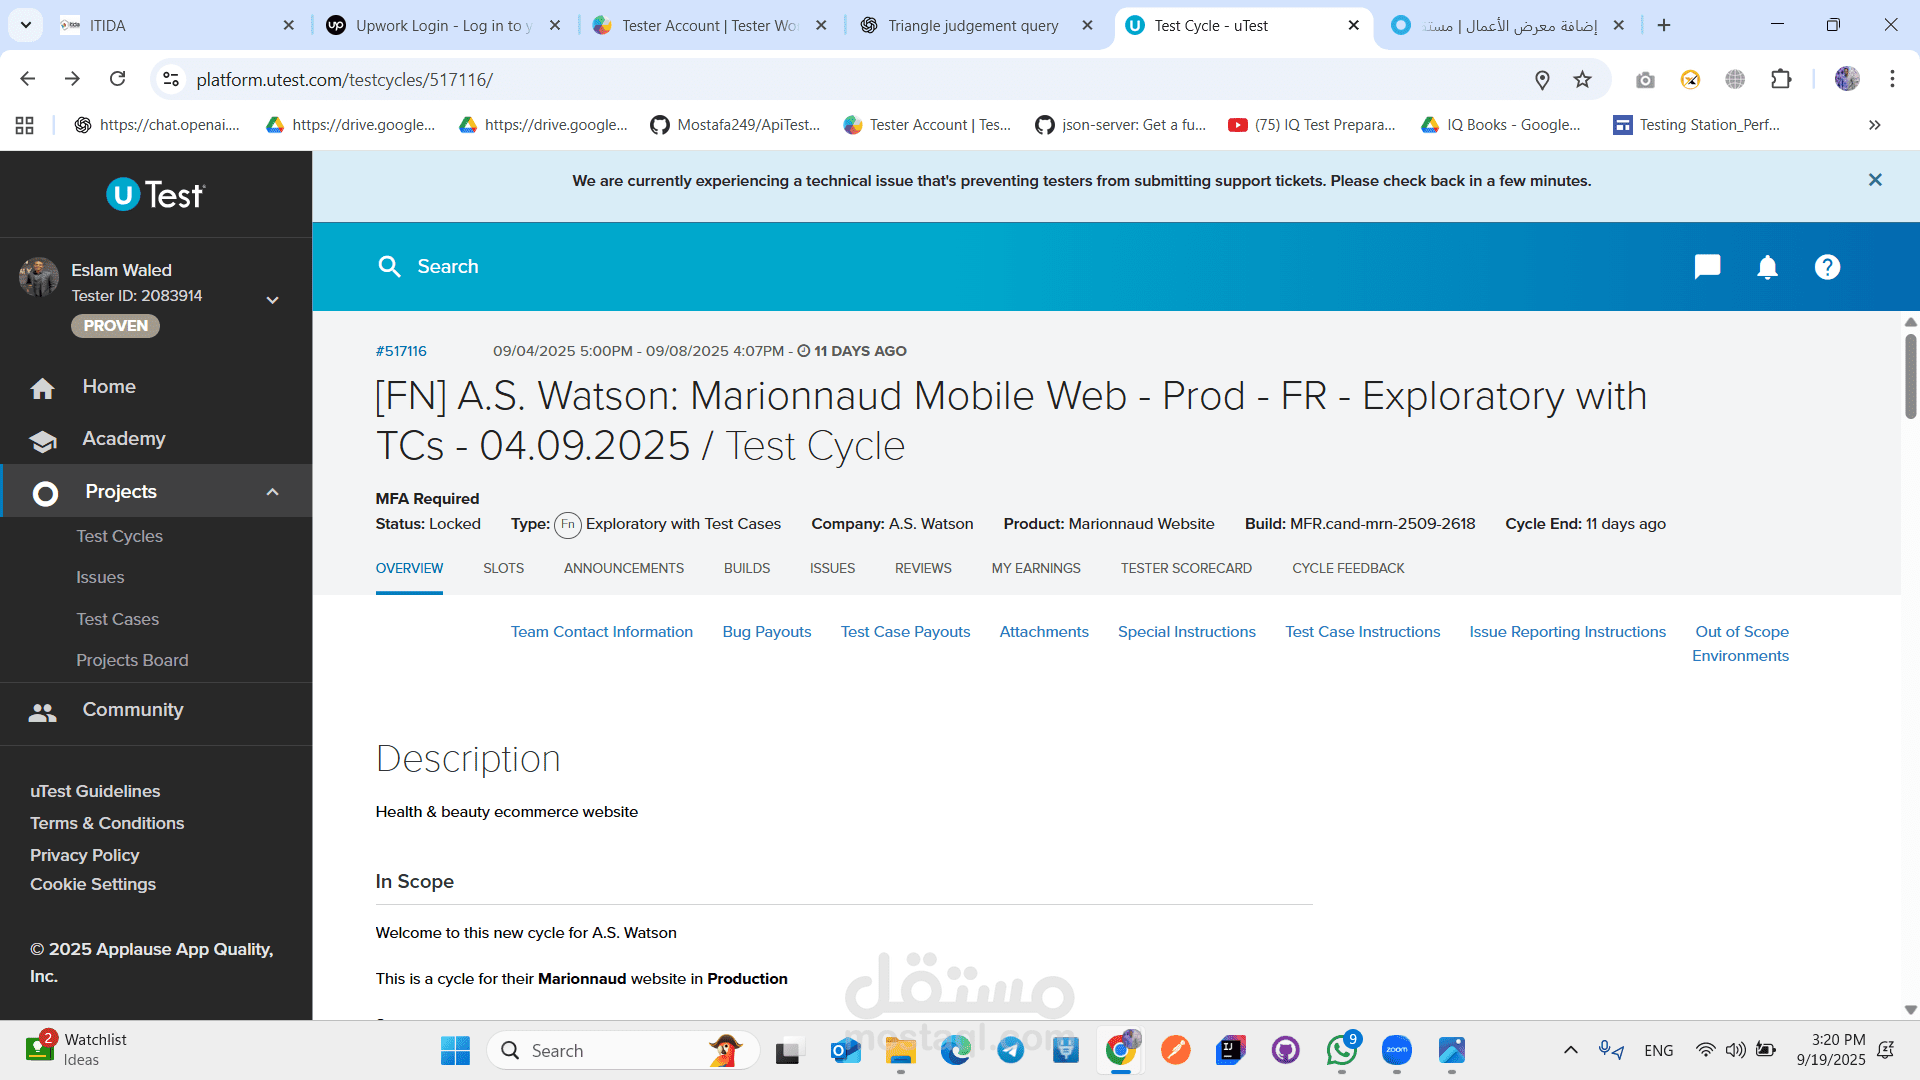
Task: Open Telegram from the taskbar
Action: [1011, 1050]
